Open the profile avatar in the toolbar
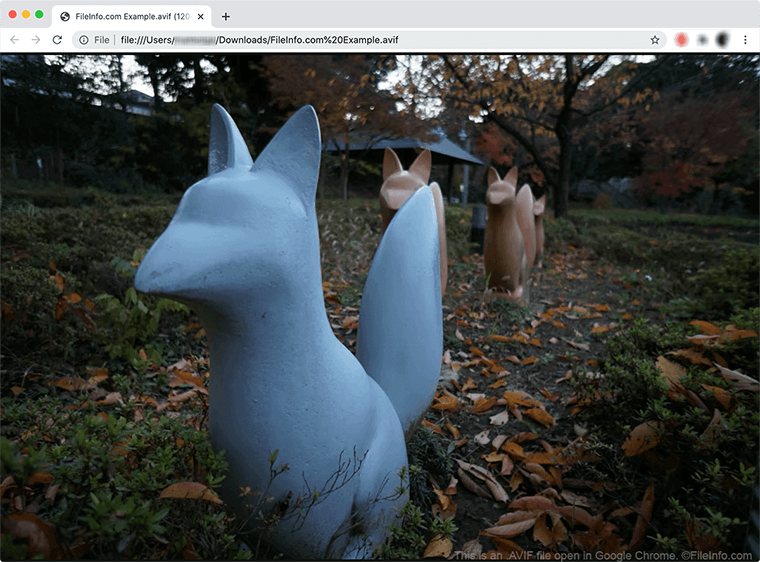 point(722,40)
